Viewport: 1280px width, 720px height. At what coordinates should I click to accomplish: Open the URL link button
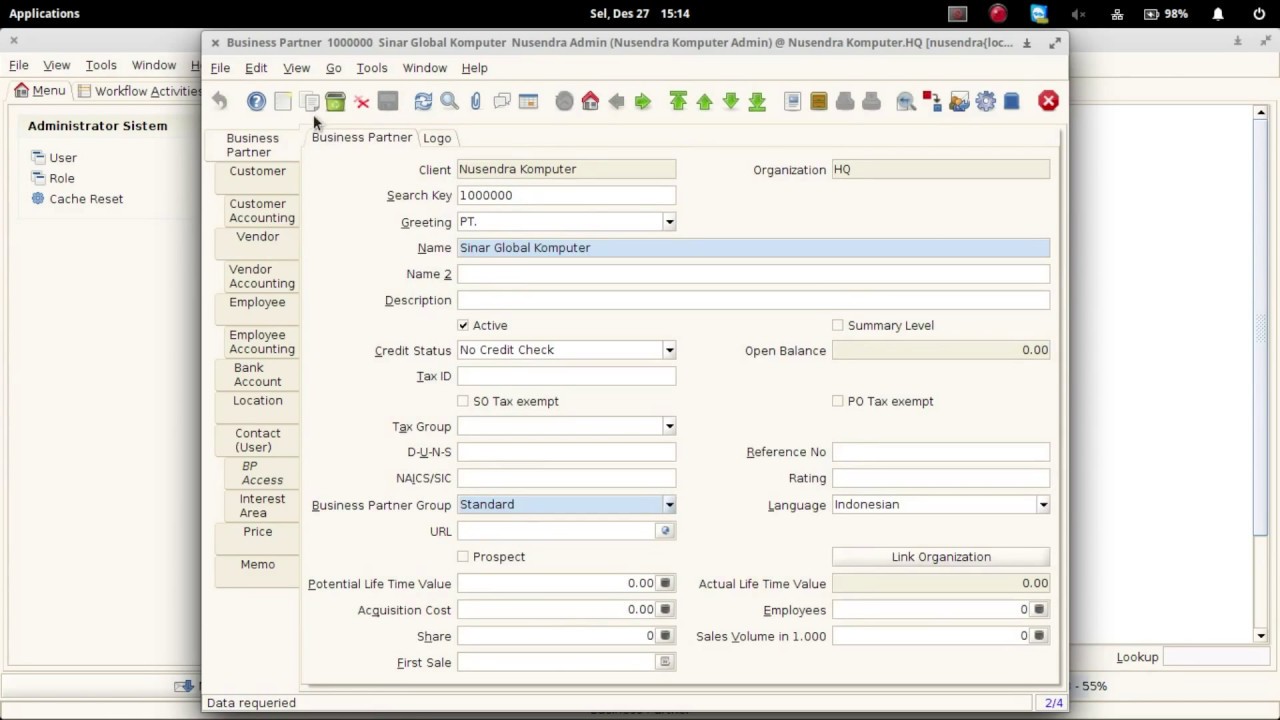[666, 531]
